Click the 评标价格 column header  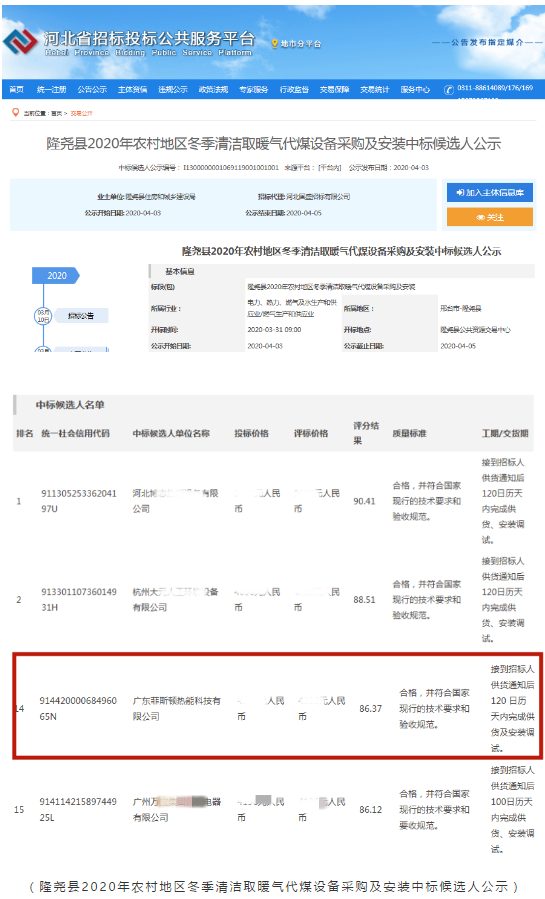[x=311, y=433]
